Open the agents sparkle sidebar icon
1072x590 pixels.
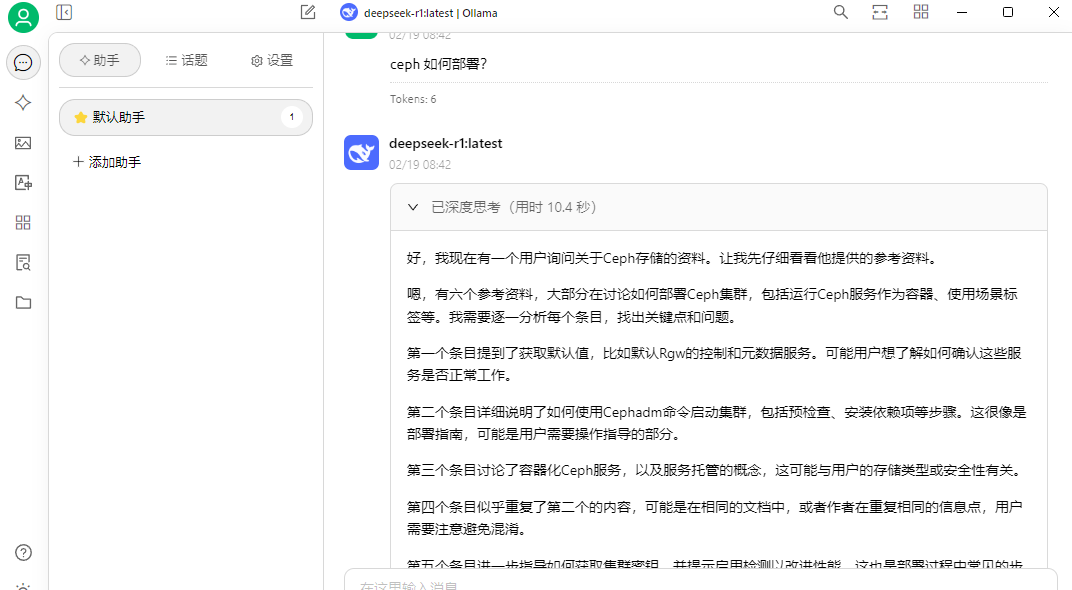[23, 103]
